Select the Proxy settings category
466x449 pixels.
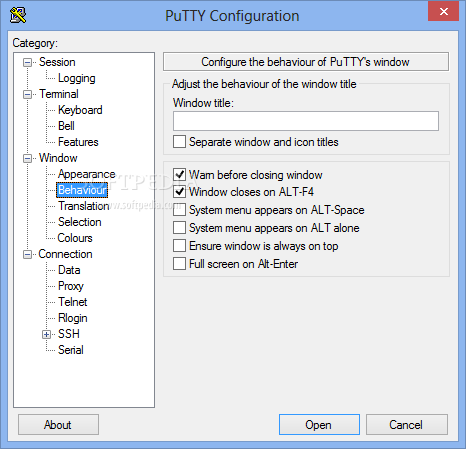point(71,286)
